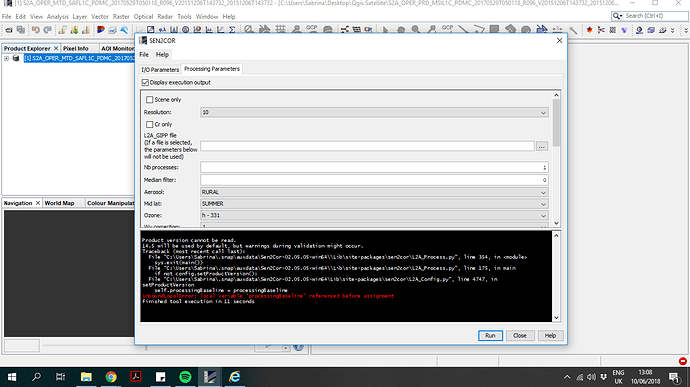Click the L2A_GIPP file path field
Screen dimensions: 690x387
tap(367, 146)
